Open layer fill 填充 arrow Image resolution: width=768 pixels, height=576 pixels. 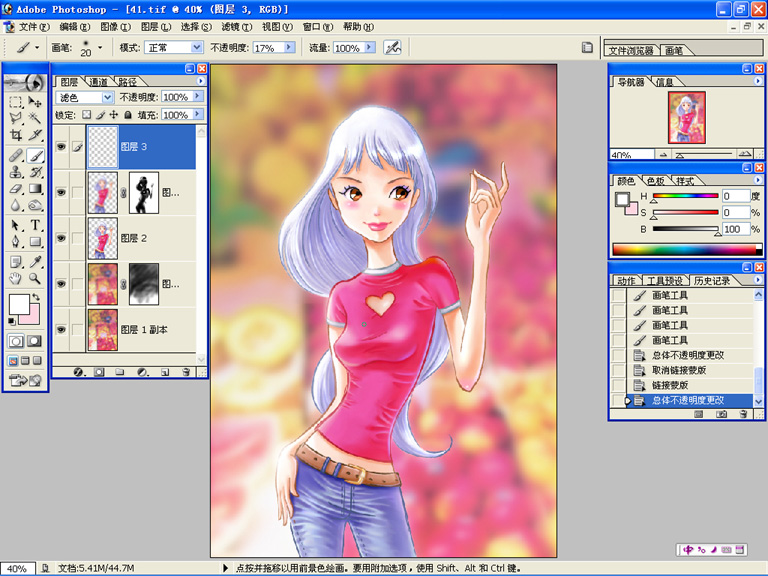pyautogui.click(x=198, y=114)
